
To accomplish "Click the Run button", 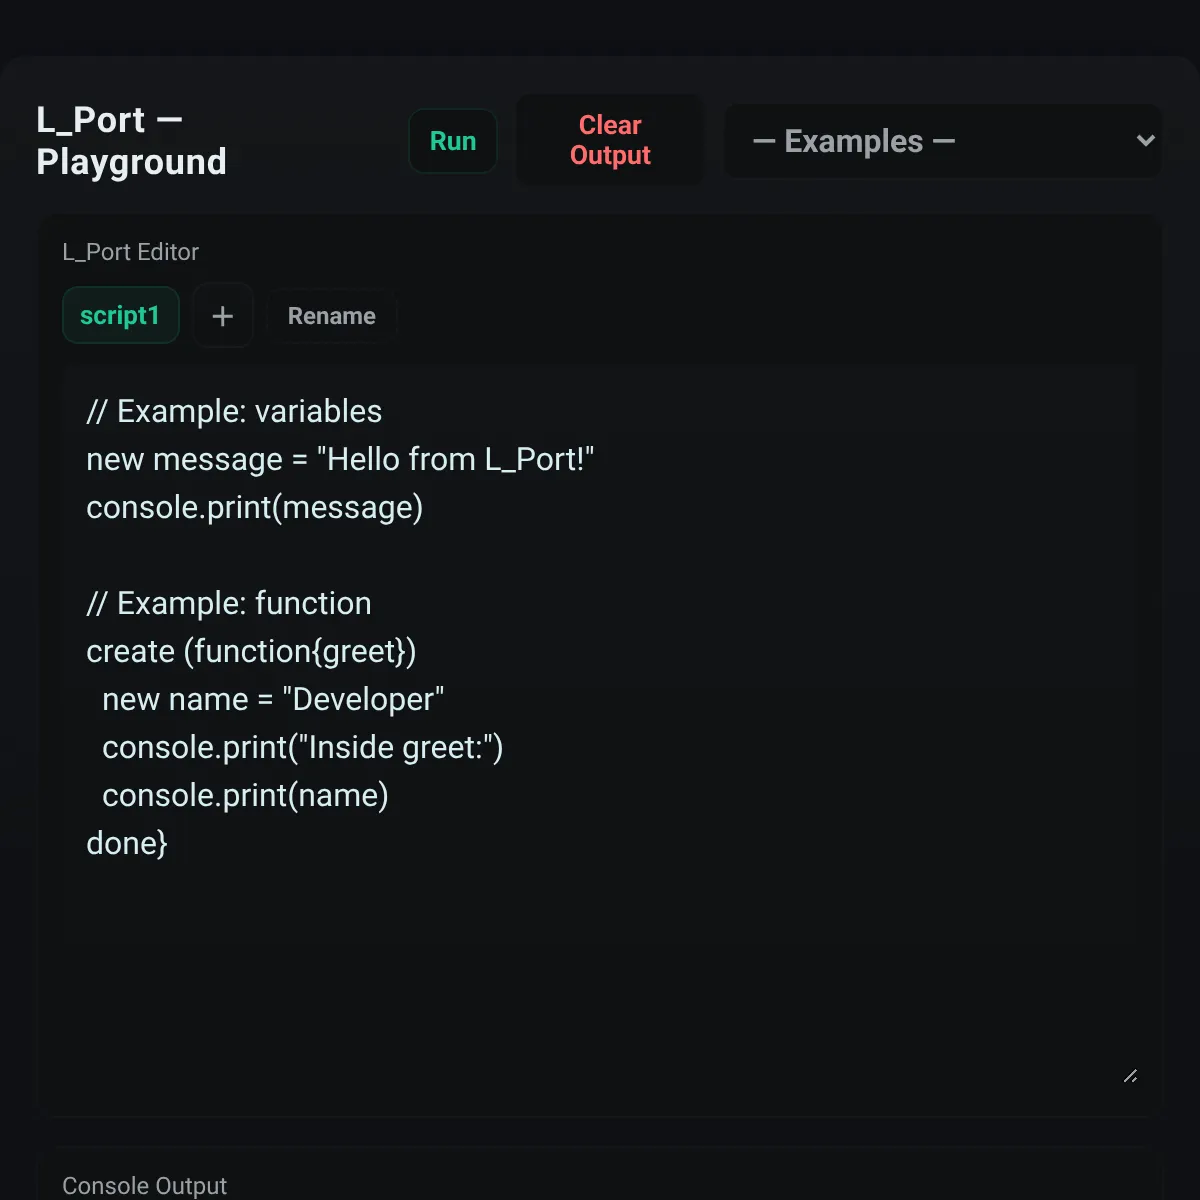I will click(x=453, y=141).
